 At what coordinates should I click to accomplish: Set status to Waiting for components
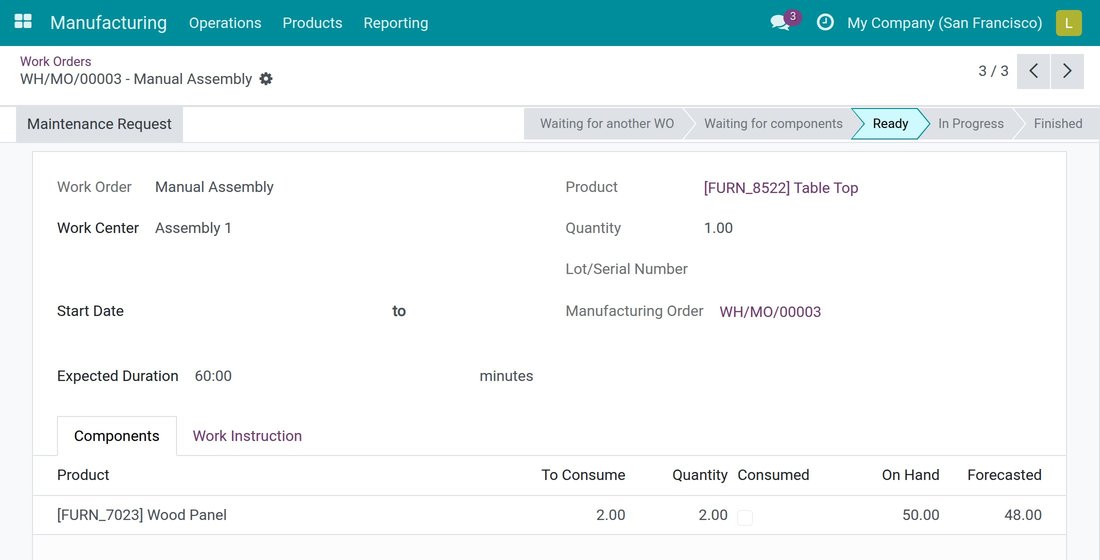pyautogui.click(x=773, y=124)
